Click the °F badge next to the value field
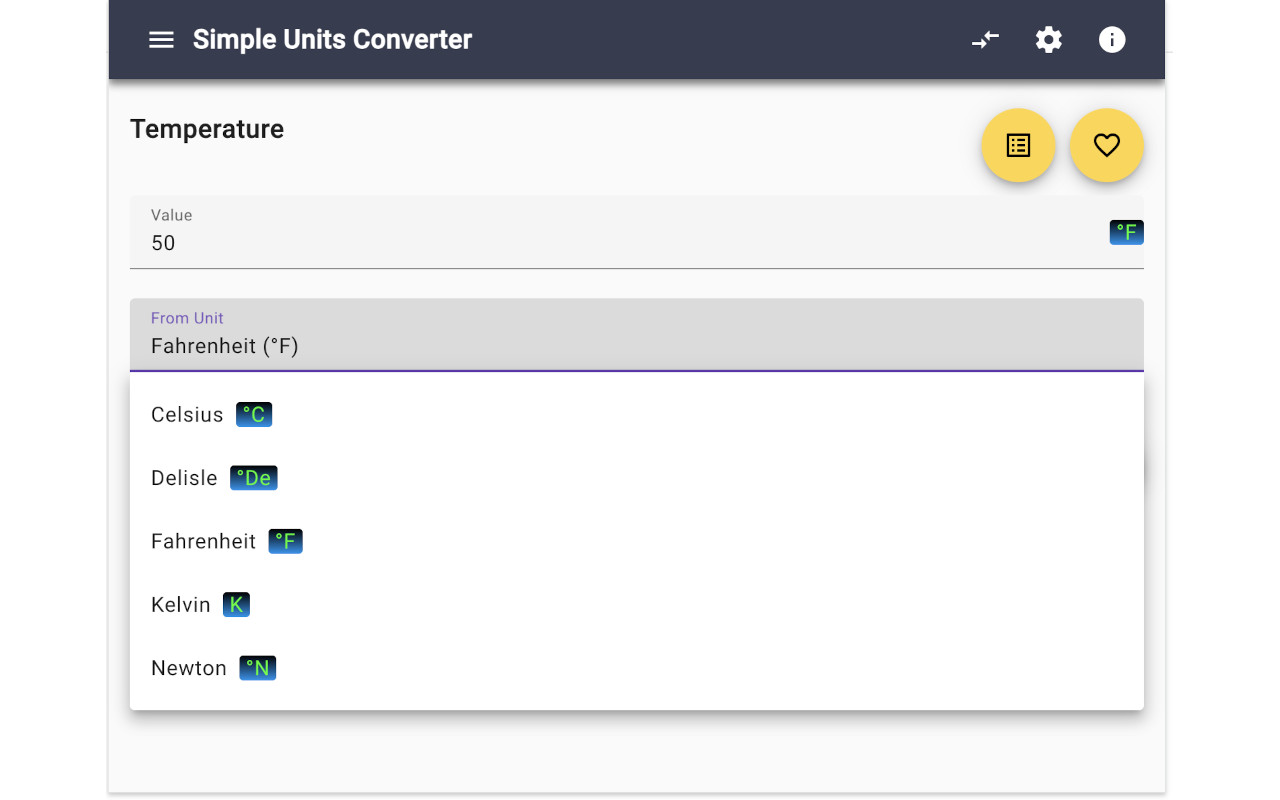Screen dimensions: 1280x800 [1126, 232]
